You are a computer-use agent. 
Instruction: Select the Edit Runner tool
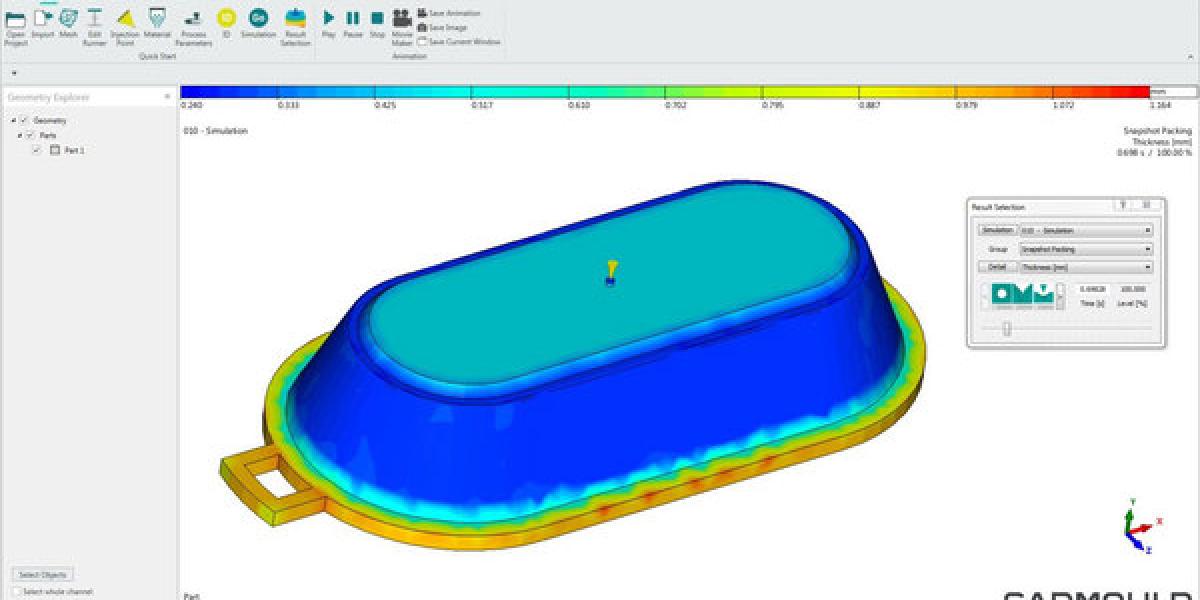(94, 20)
